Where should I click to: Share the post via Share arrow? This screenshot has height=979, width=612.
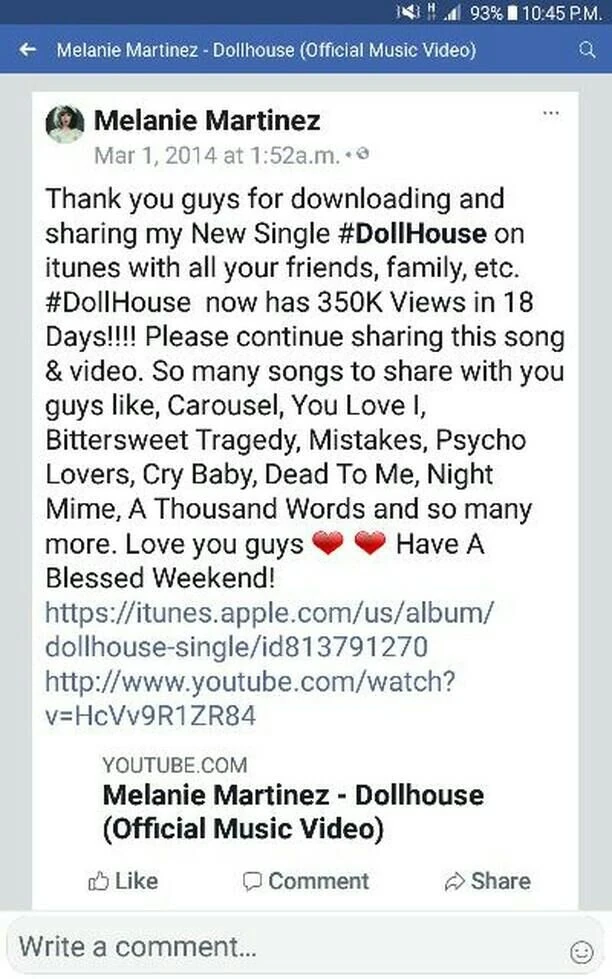pyautogui.click(x=488, y=881)
